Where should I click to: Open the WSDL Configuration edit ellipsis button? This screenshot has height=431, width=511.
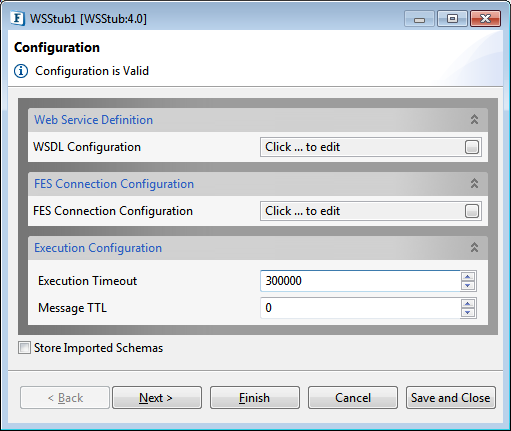click(472, 147)
